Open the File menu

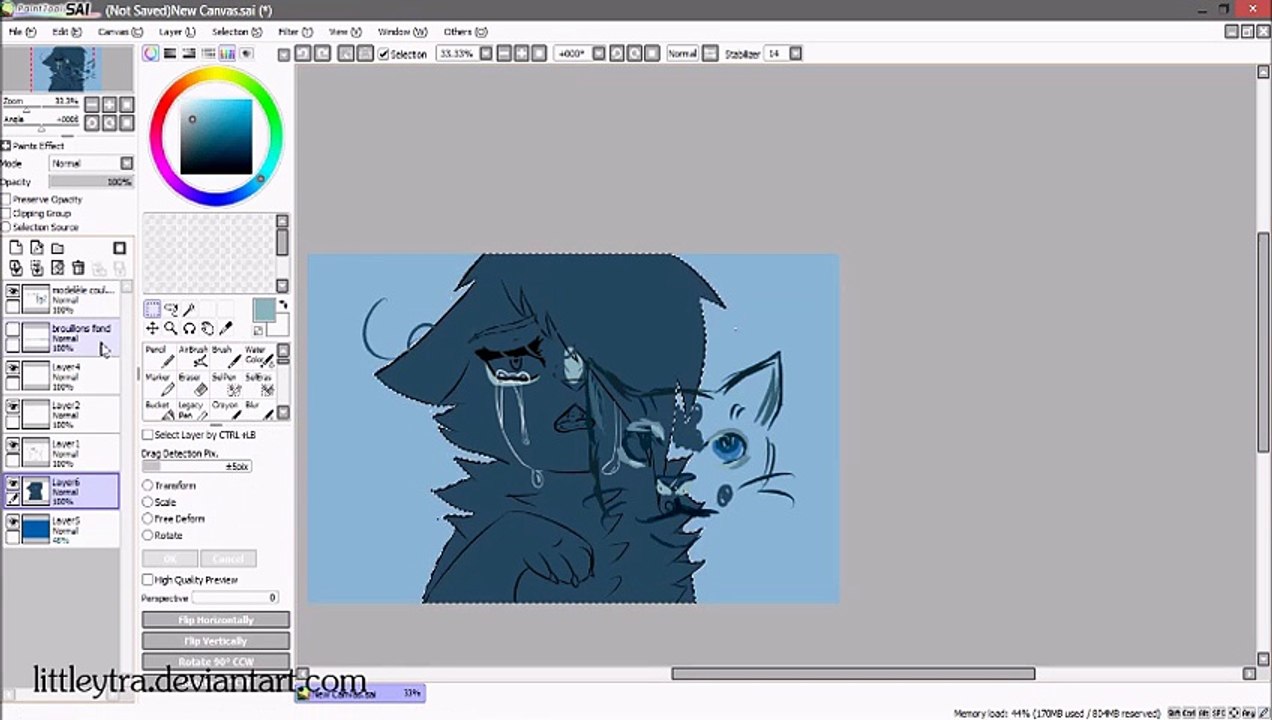22,32
